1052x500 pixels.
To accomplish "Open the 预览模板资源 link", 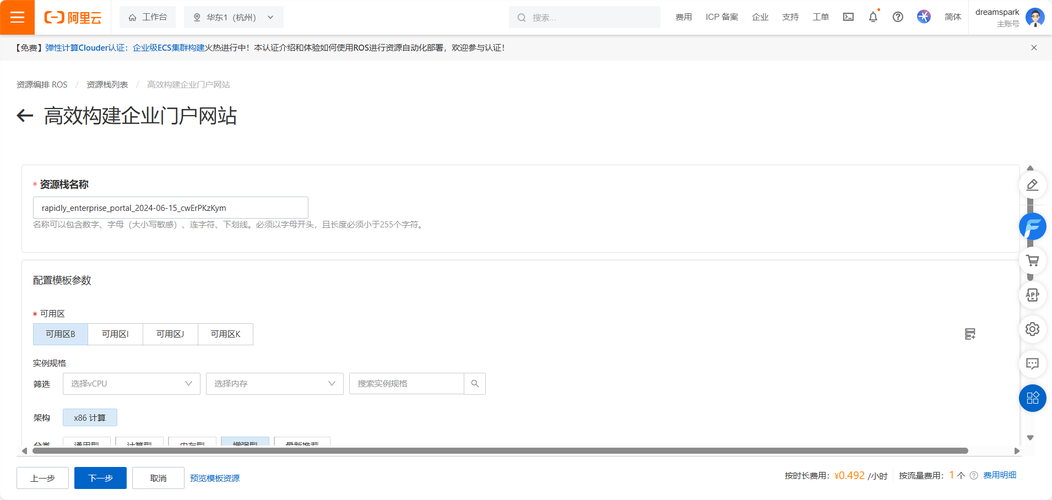I will pos(215,479).
